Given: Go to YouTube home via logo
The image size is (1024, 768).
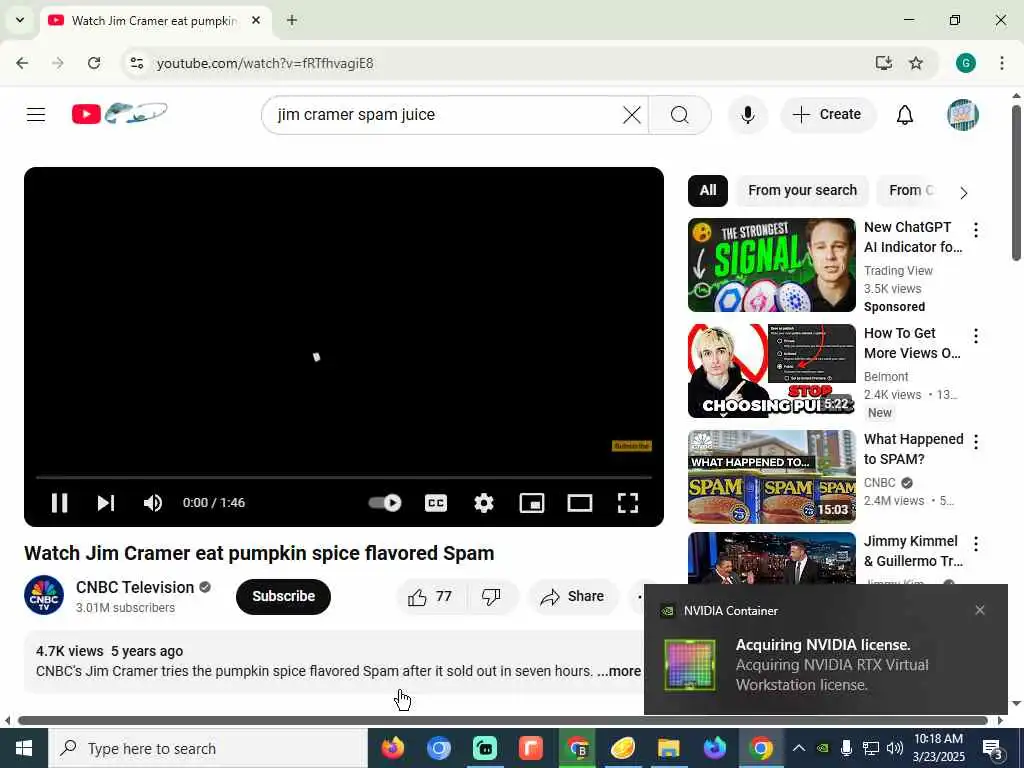Looking at the screenshot, I should [120, 114].
